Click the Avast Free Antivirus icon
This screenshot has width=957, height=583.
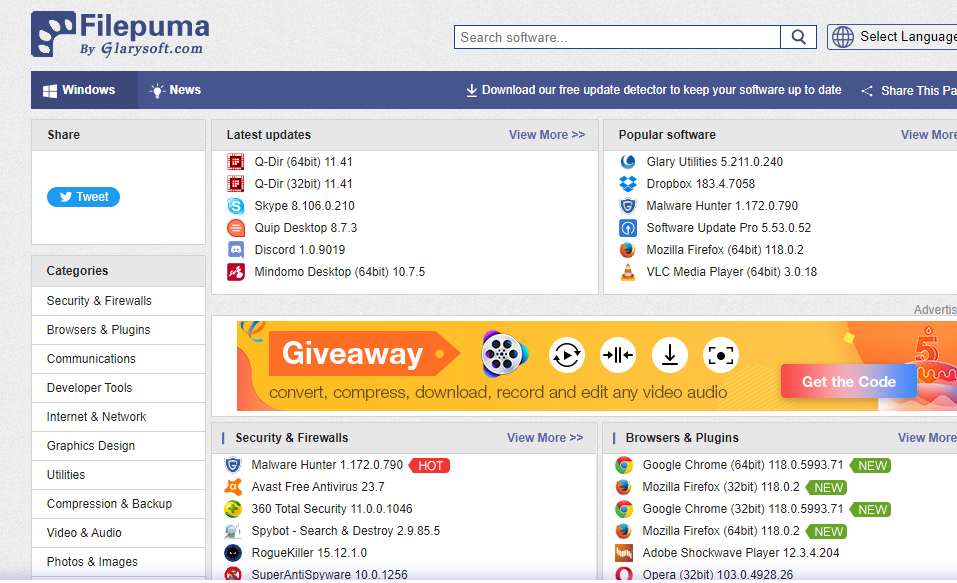233,487
